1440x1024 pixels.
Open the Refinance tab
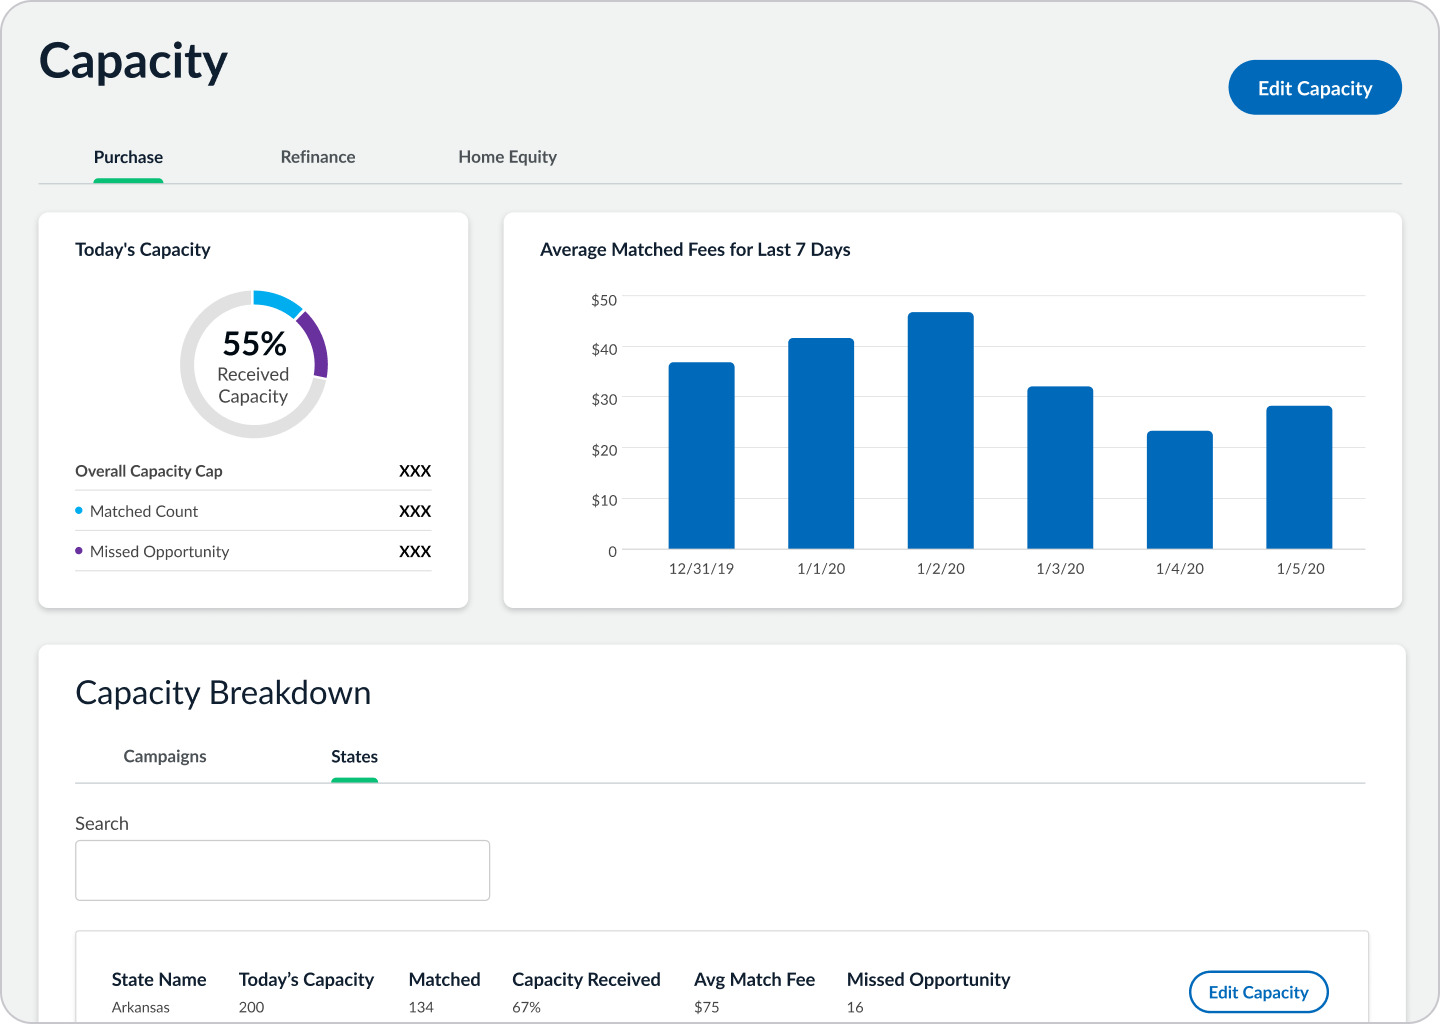coord(318,157)
